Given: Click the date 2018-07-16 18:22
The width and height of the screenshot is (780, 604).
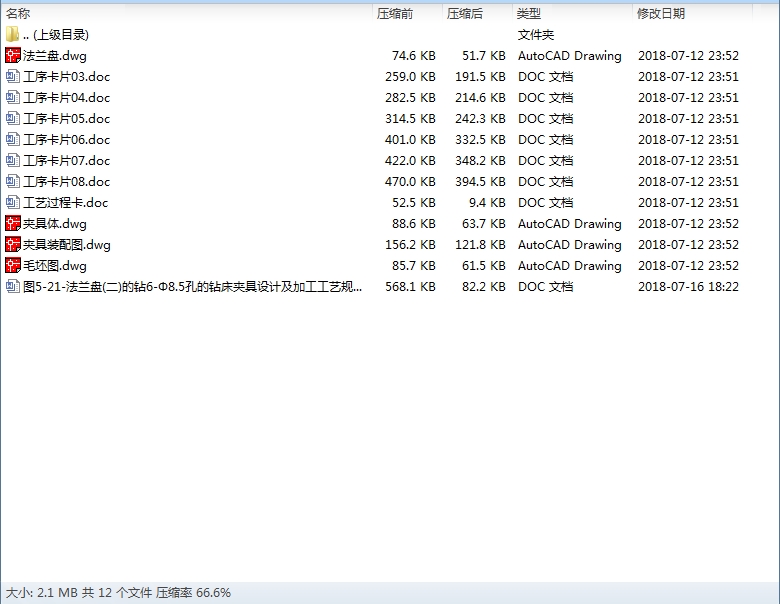Looking at the screenshot, I should point(688,287).
